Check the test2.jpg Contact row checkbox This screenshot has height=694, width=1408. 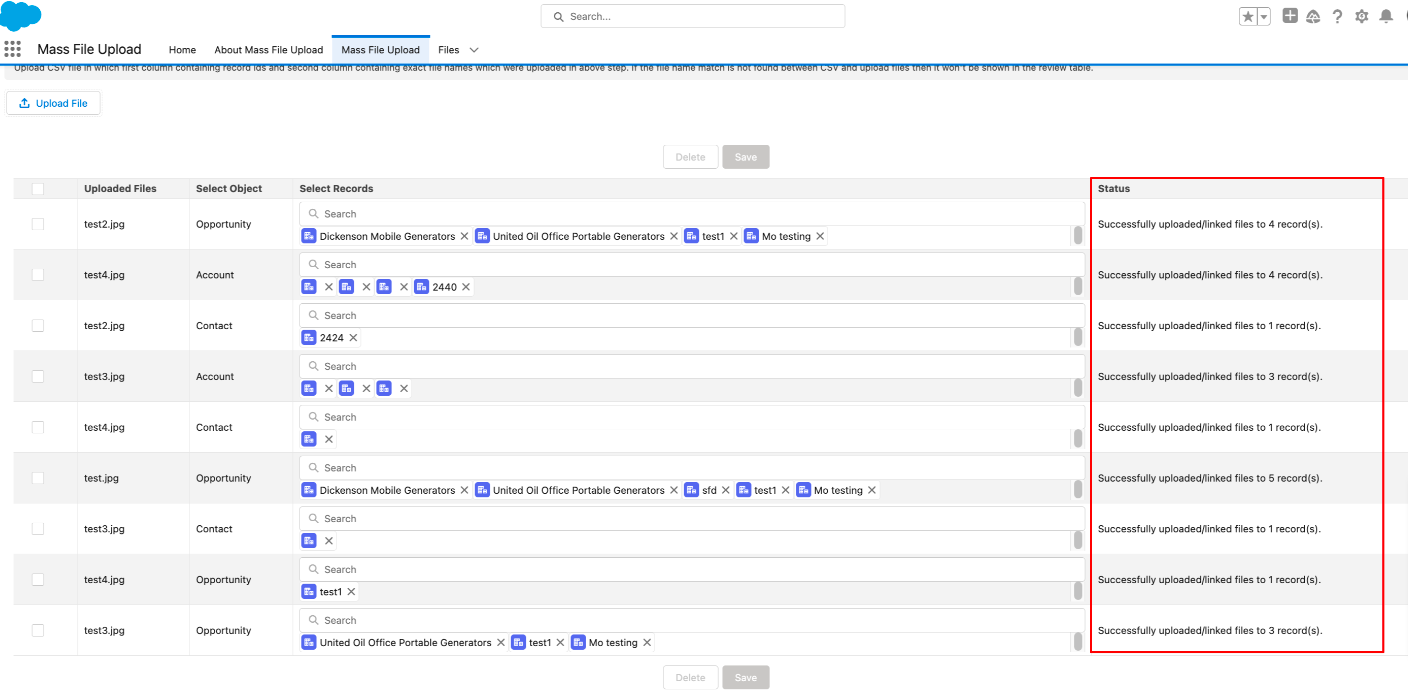[x=38, y=326]
